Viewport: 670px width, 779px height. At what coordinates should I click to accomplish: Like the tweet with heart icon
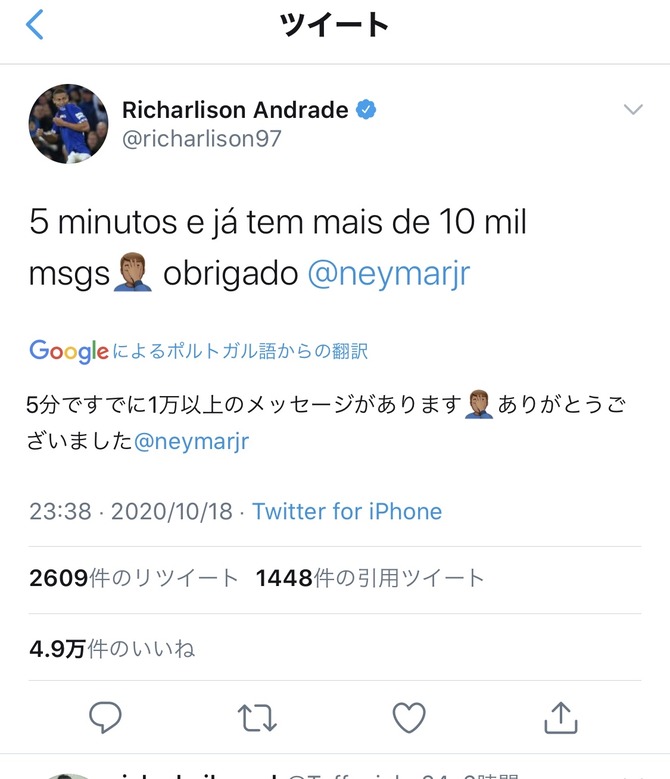pos(409,717)
